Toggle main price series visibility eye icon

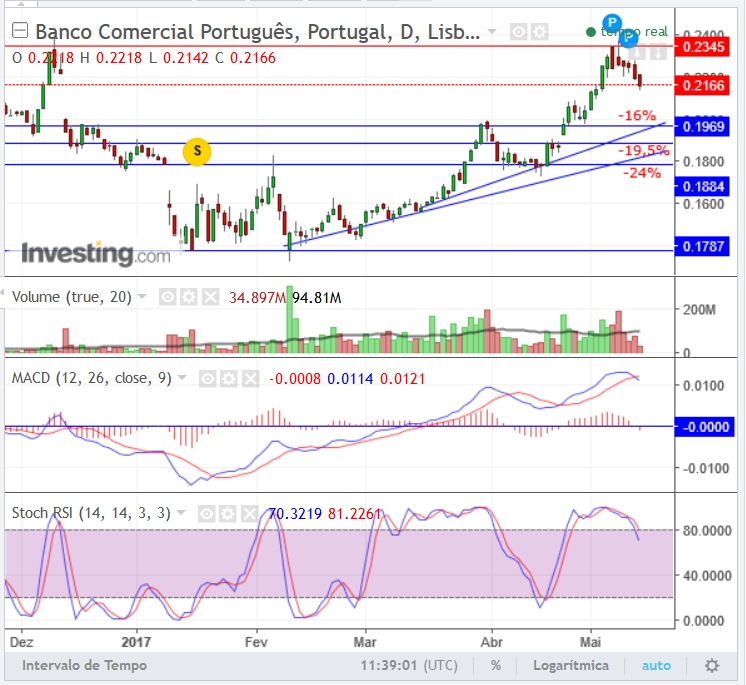coord(518,32)
